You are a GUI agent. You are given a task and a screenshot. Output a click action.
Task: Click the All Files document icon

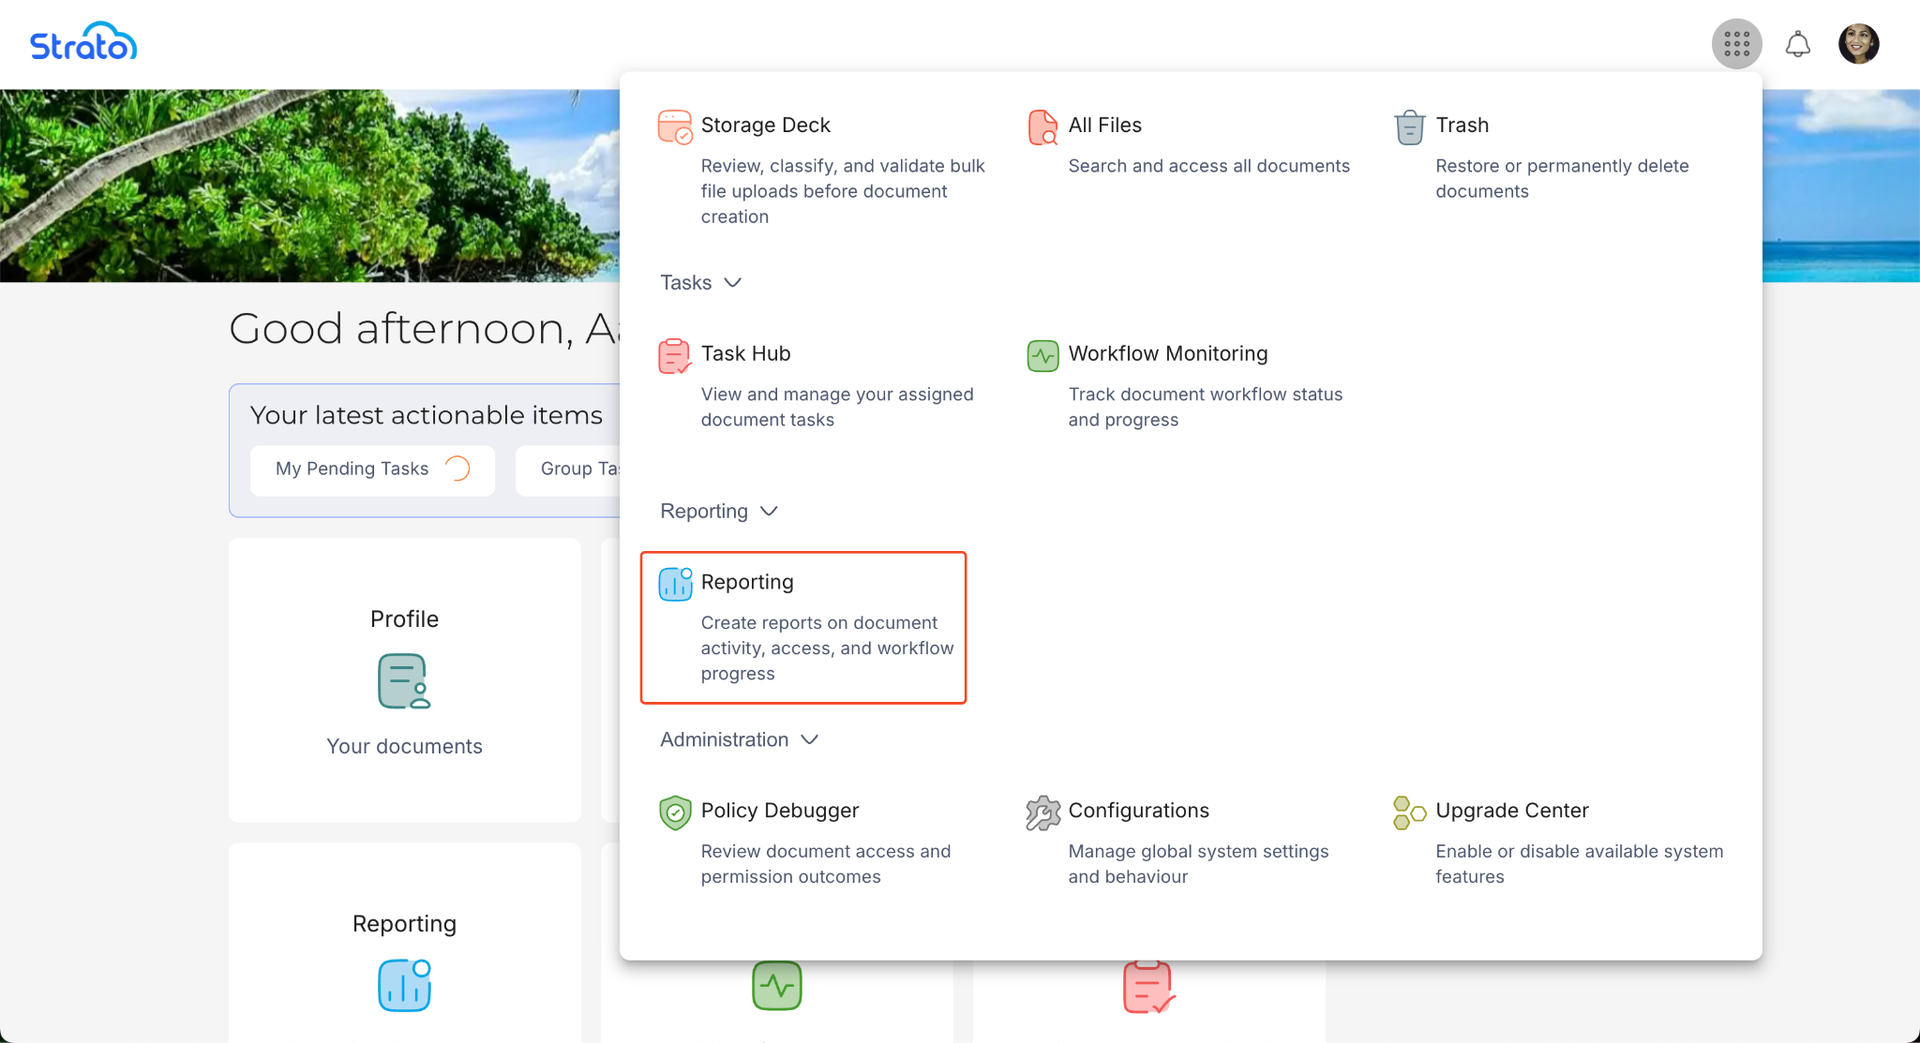coord(1042,127)
